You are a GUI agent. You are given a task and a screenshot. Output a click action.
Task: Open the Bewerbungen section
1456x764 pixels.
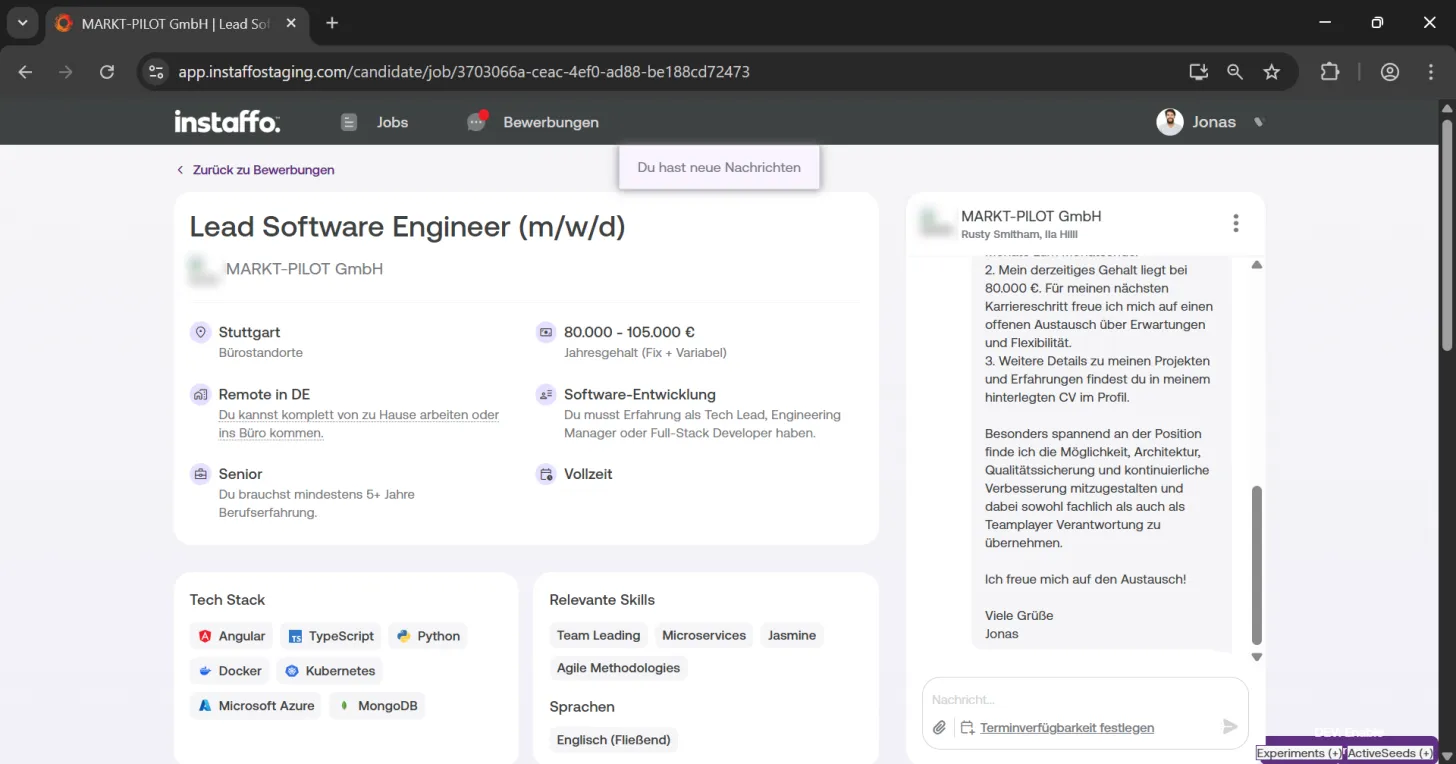click(551, 122)
